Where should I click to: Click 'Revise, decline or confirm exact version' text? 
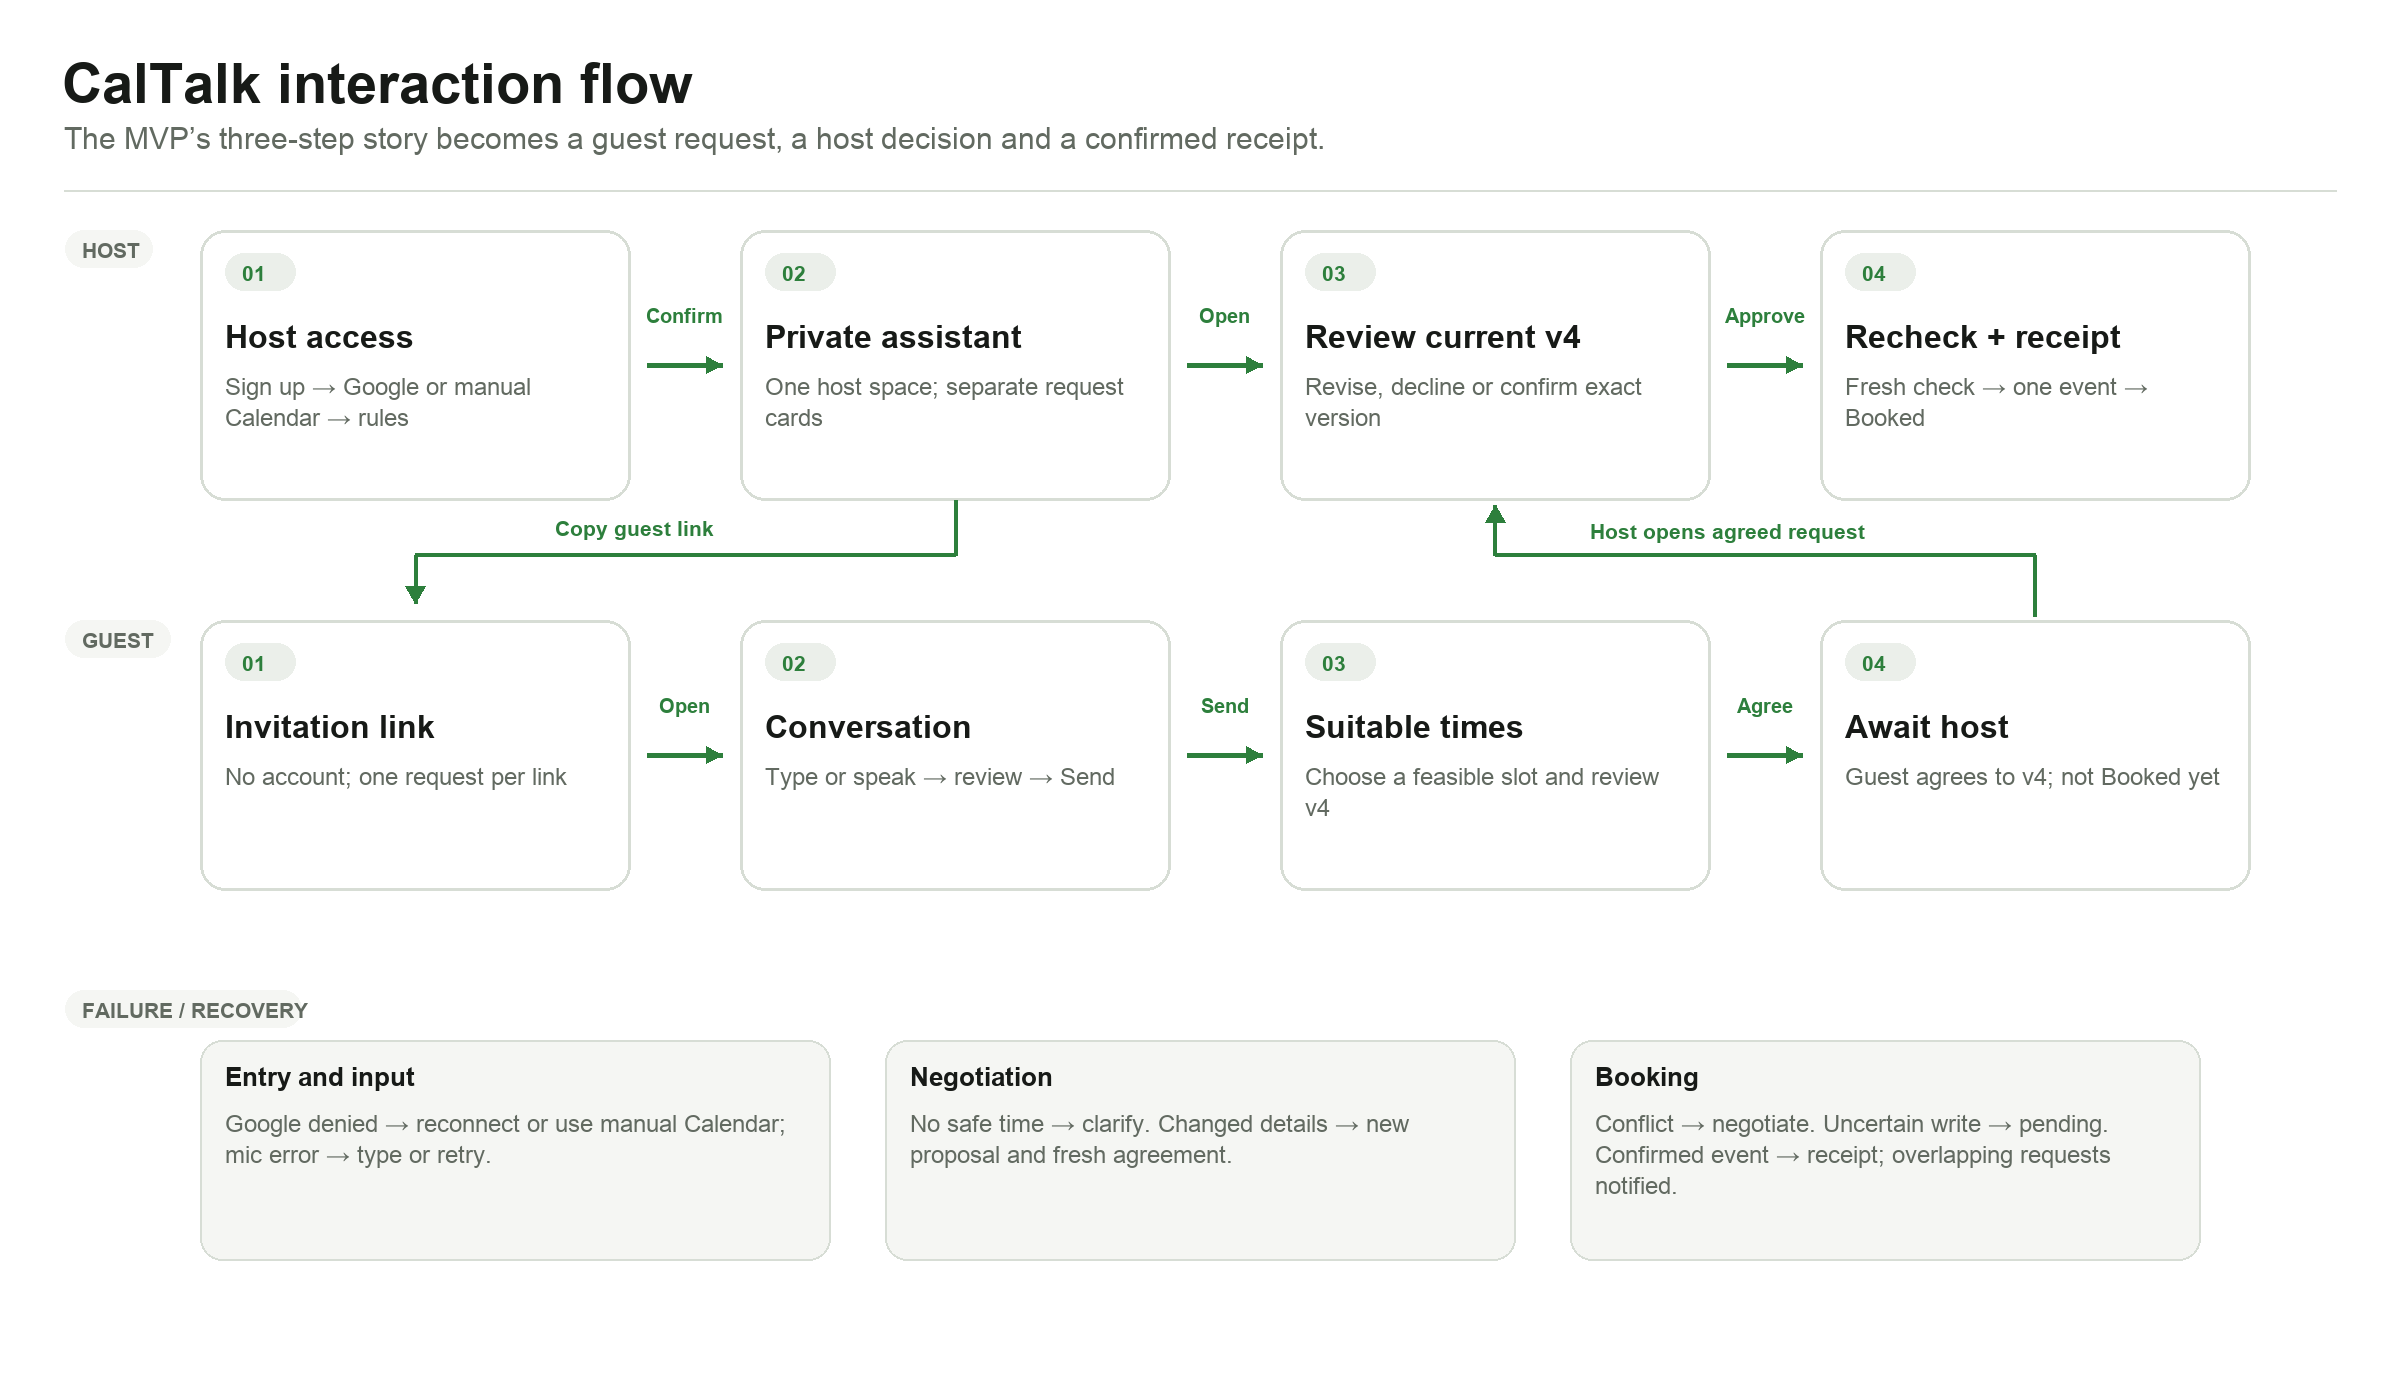point(1473,402)
